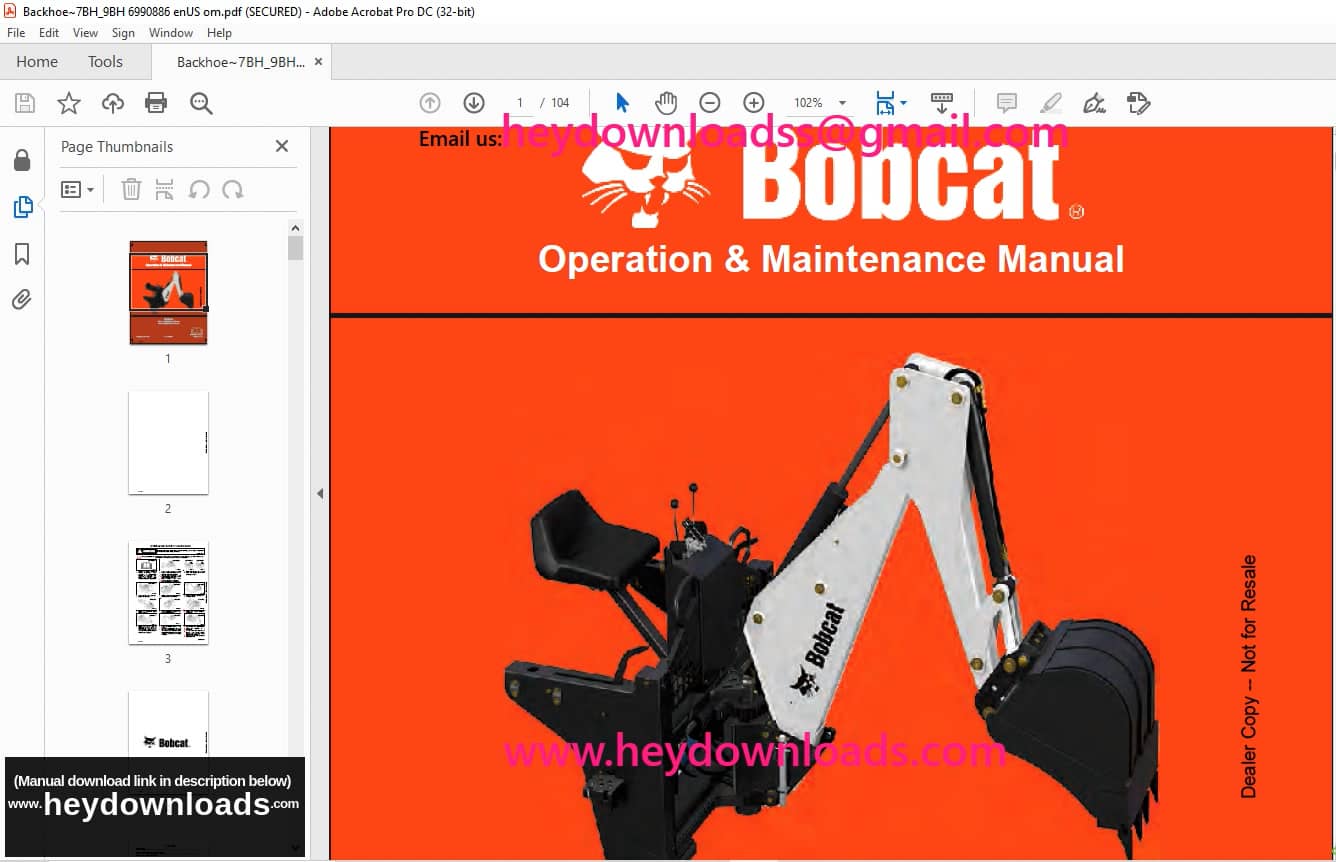The height and width of the screenshot is (862, 1336).
Task: Select page 1 thumbnail
Action: coord(168,293)
